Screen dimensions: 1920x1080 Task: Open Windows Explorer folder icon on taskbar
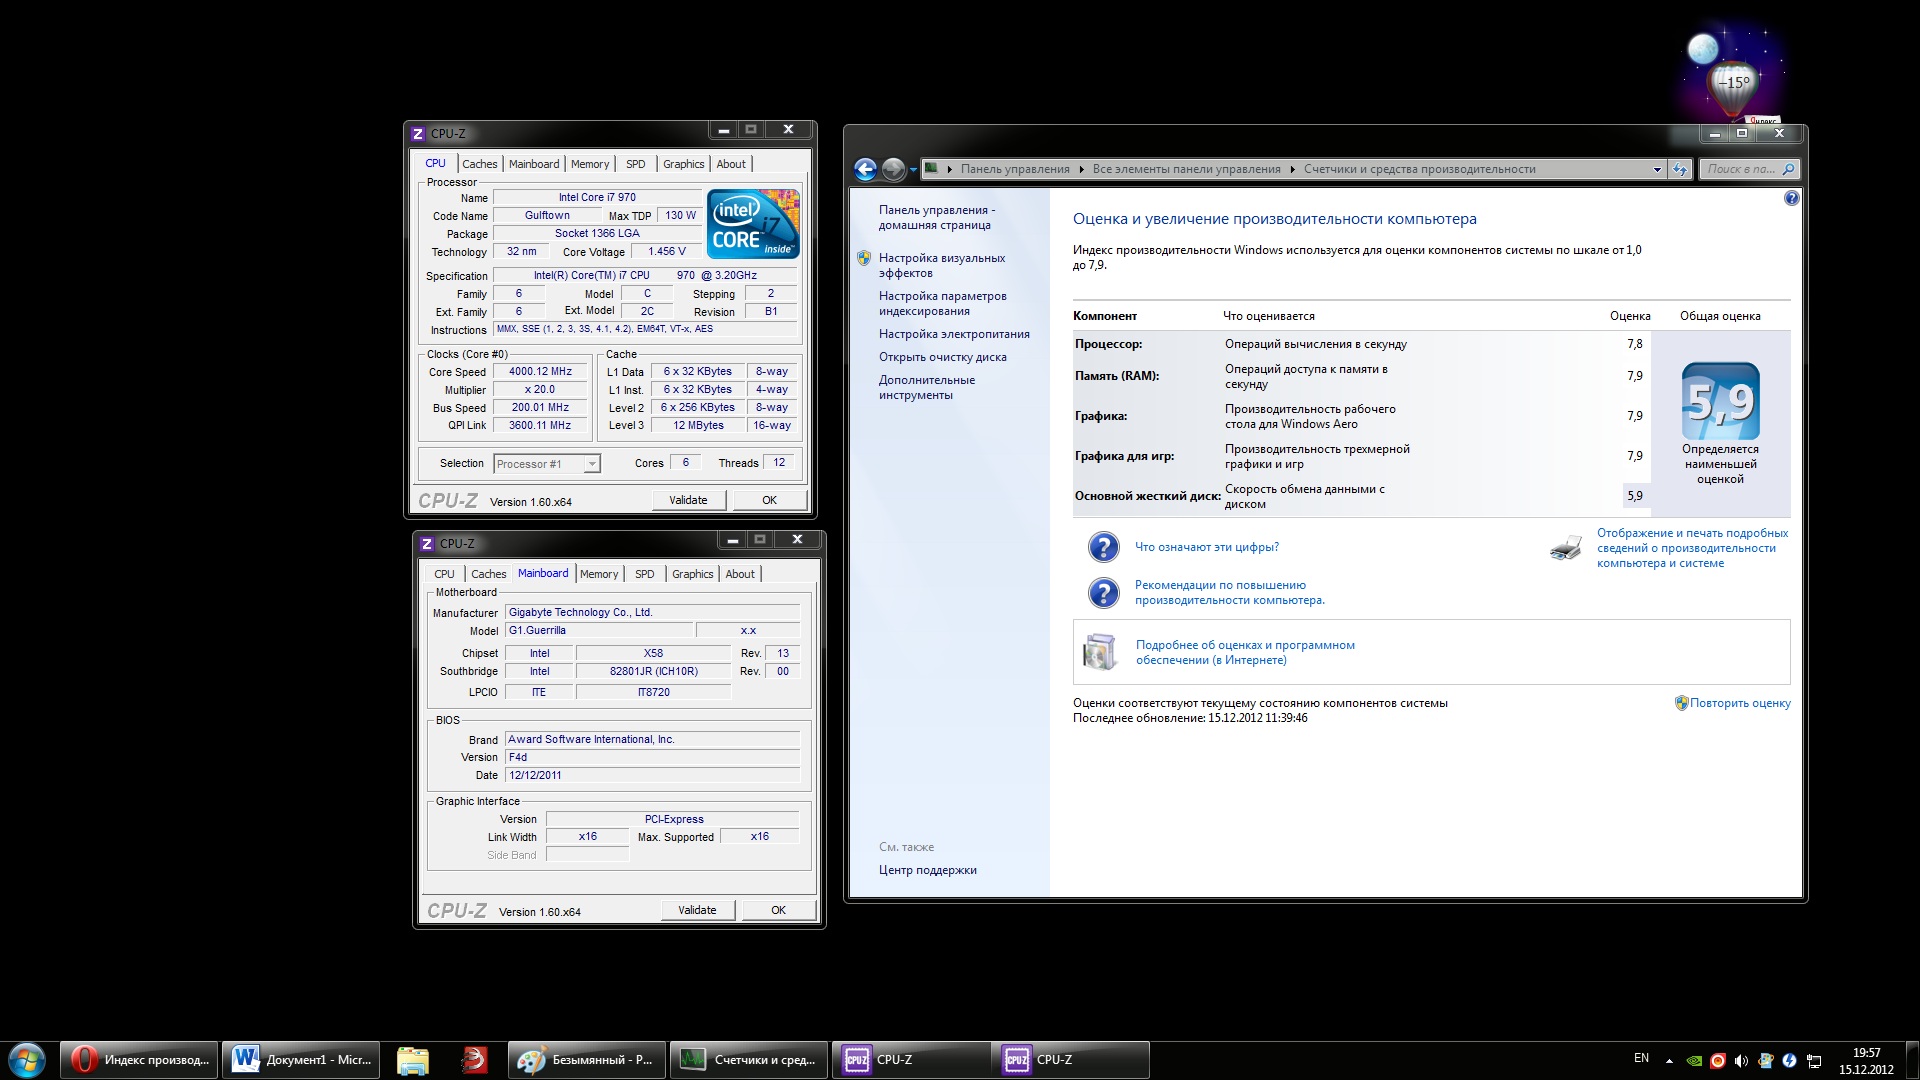[413, 1060]
